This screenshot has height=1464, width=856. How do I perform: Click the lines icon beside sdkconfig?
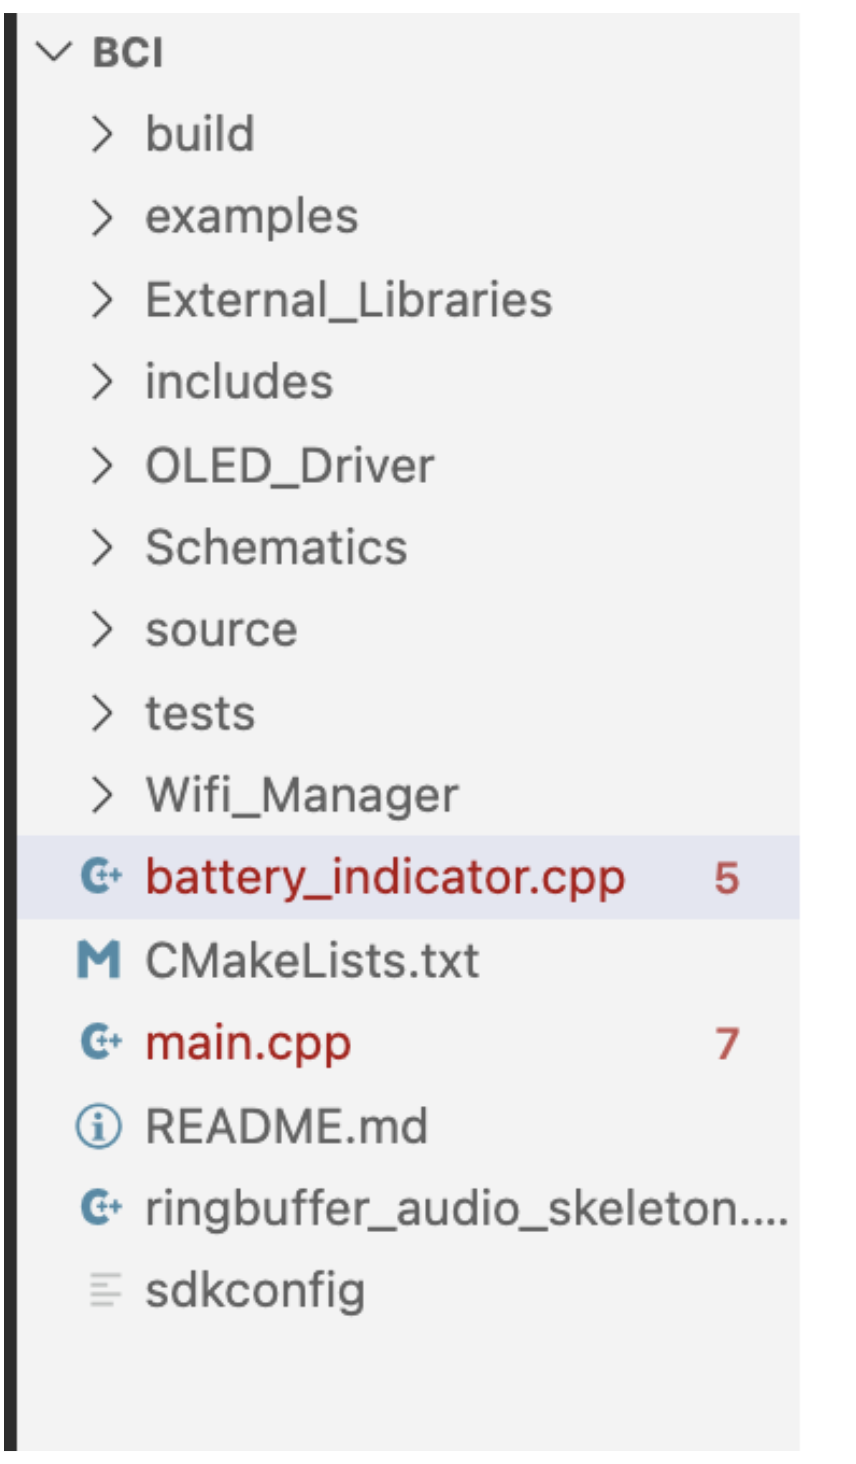point(105,1290)
